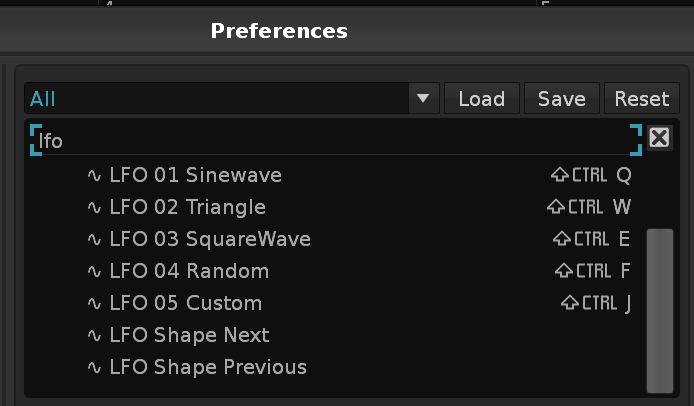694x406 pixels.
Task: Click the Shift Ctrl J shortcut for Custom
Action: (596, 303)
